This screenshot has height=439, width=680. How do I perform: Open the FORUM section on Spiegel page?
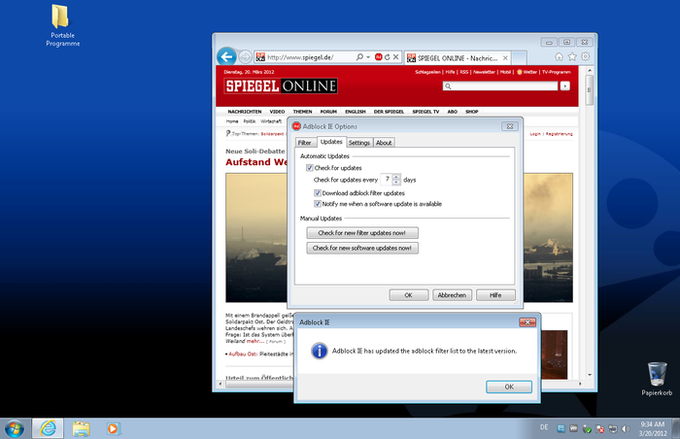(x=328, y=112)
